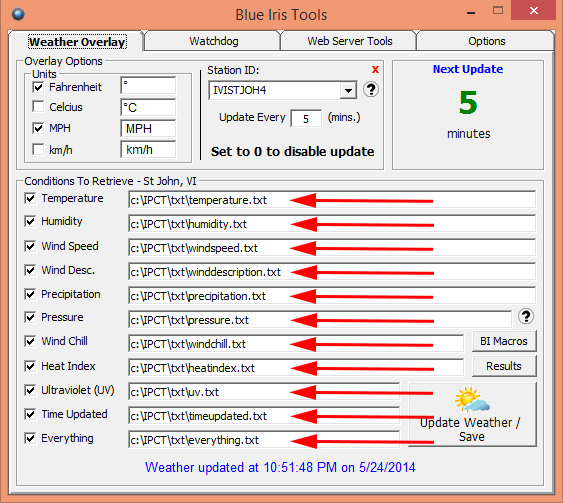
Task: Toggle the Heat Index checkbox
Action: pyautogui.click(x=30, y=366)
